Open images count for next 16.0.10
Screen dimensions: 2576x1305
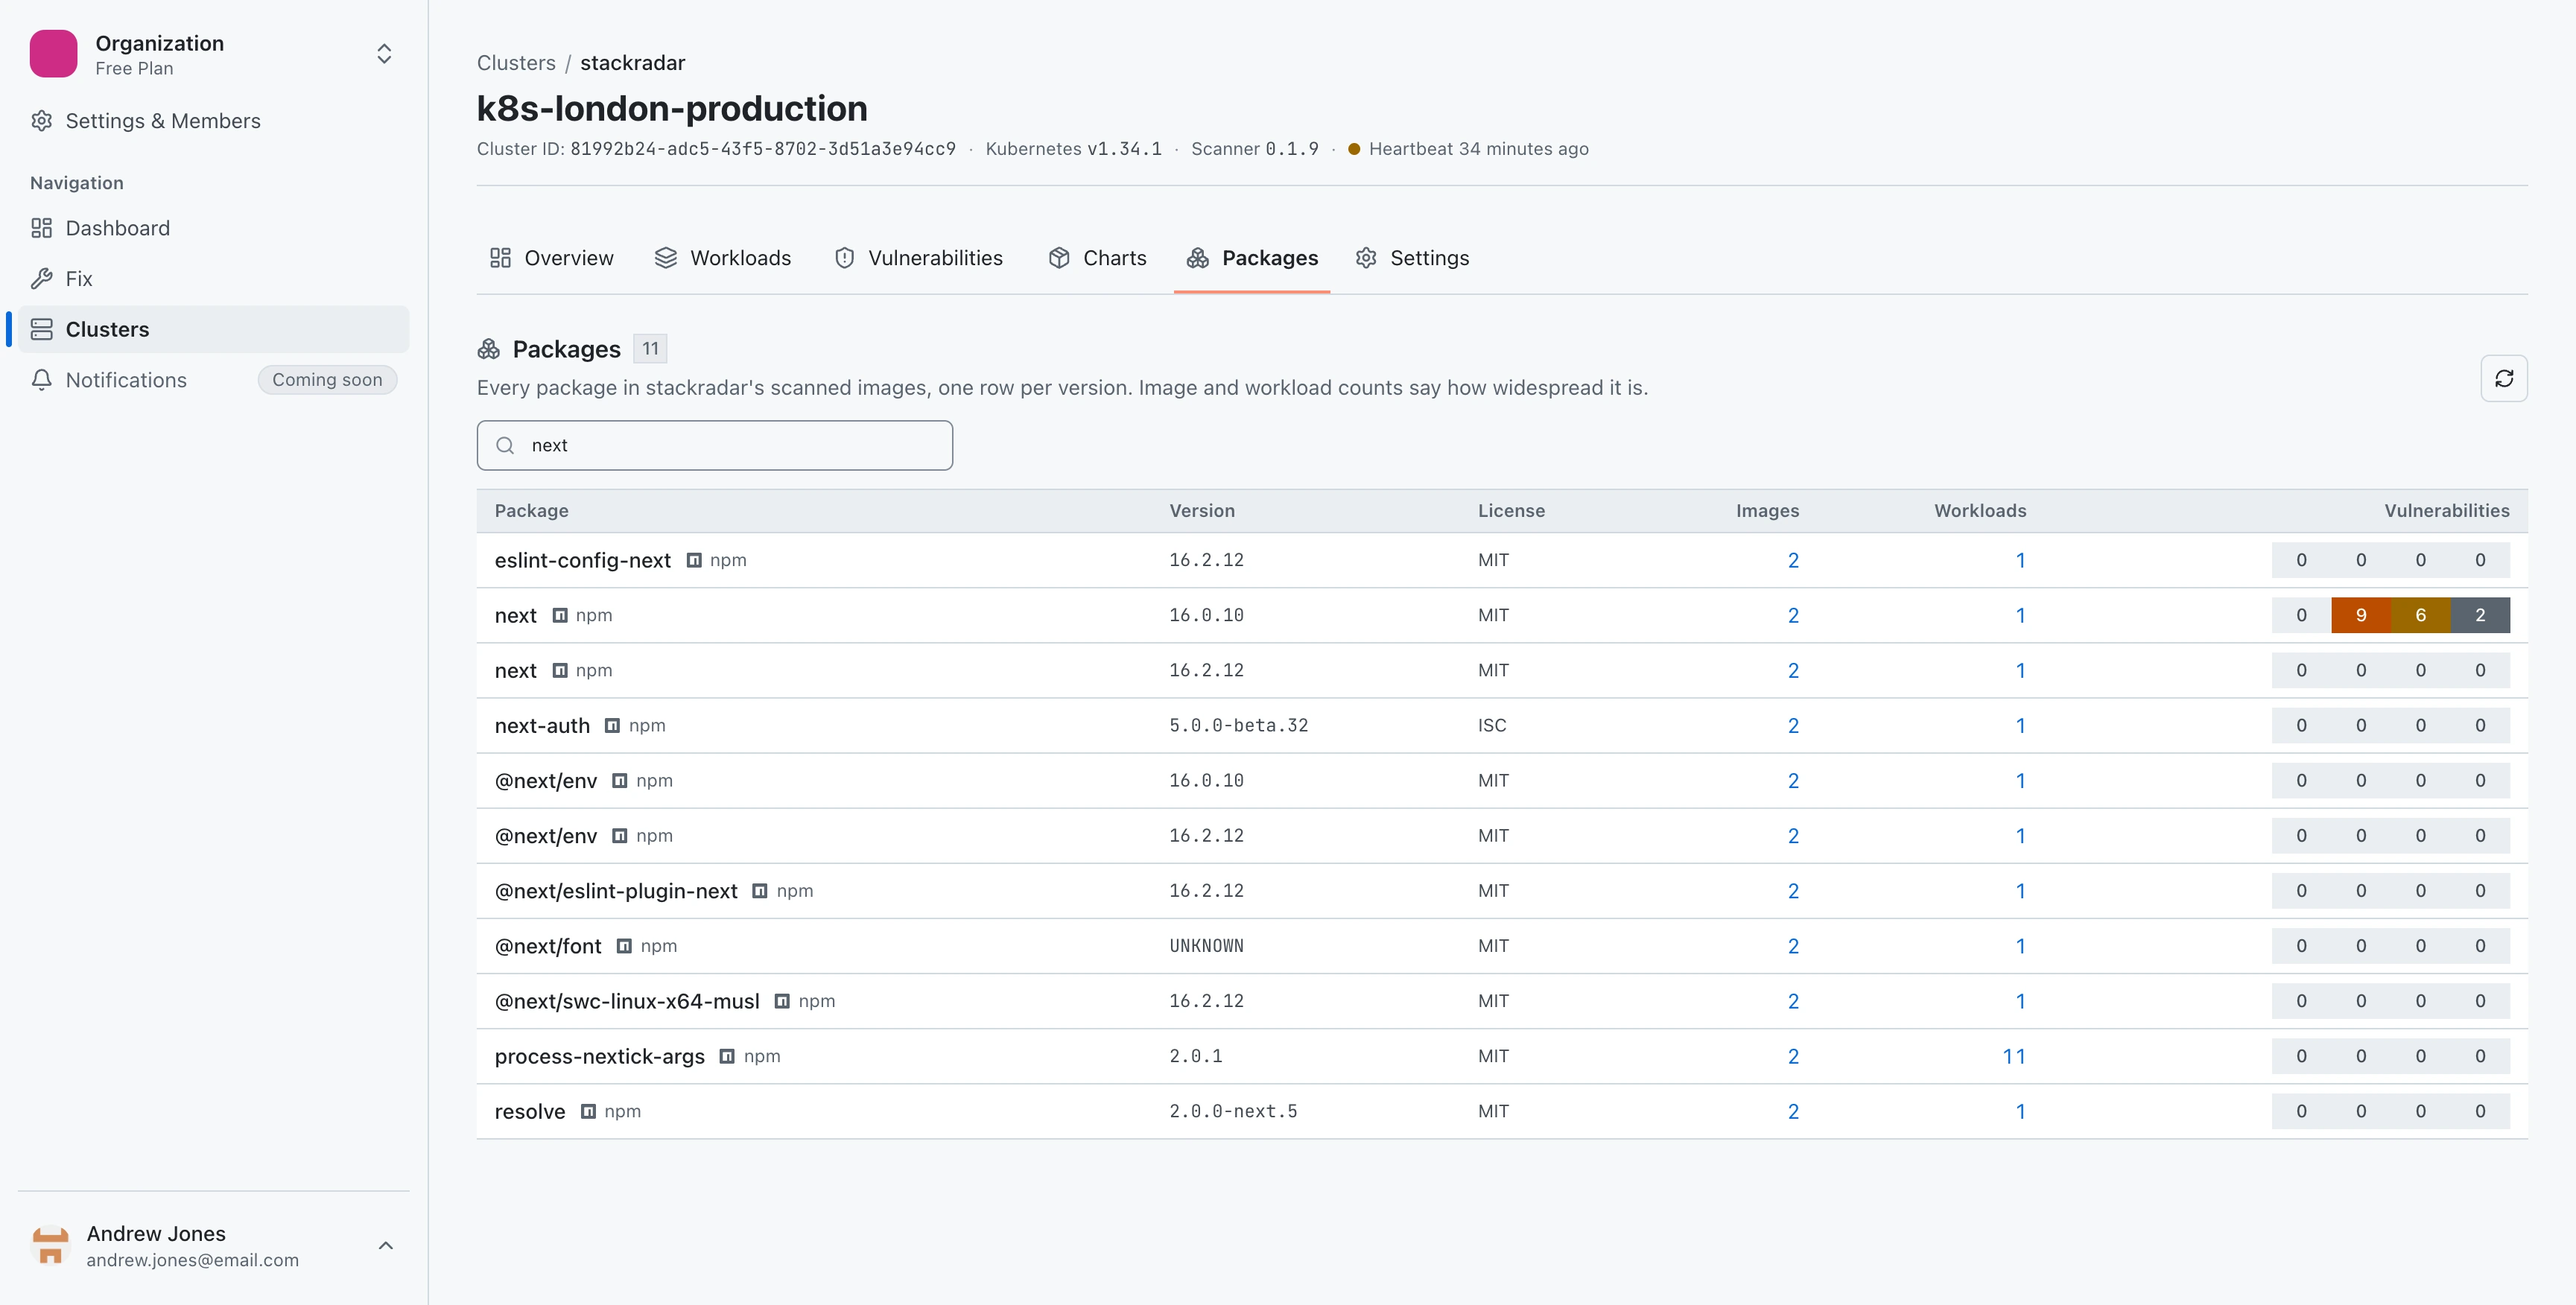tap(1793, 615)
